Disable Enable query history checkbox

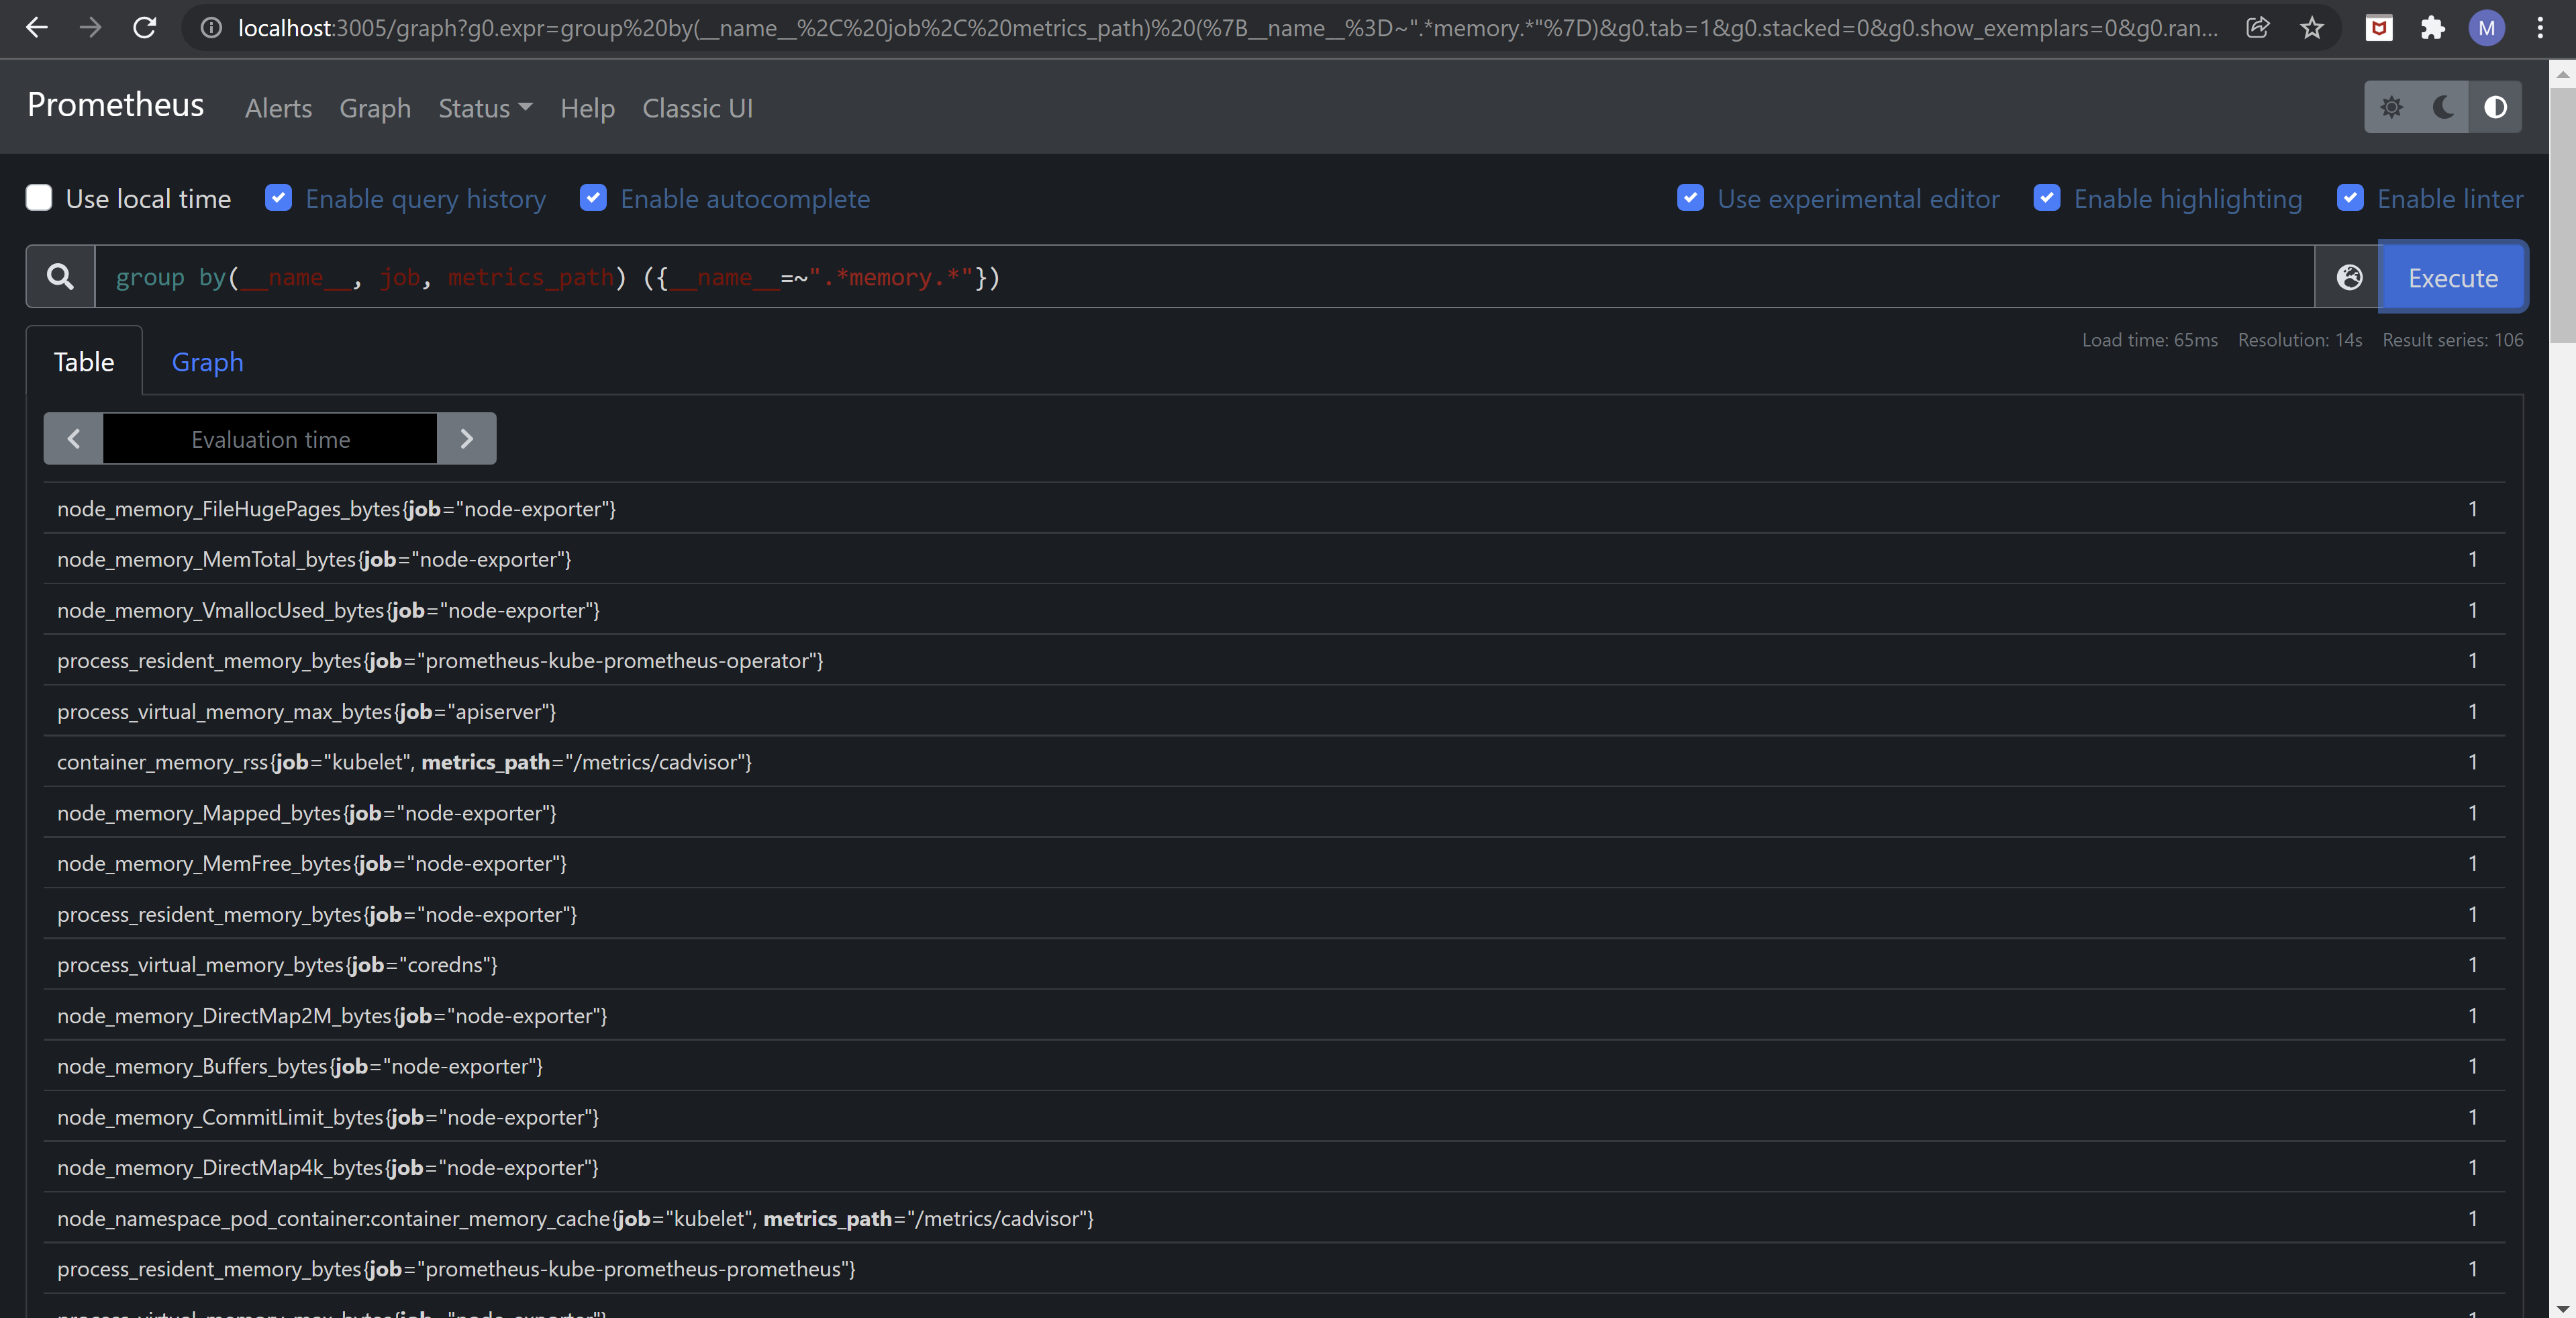tap(279, 198)
